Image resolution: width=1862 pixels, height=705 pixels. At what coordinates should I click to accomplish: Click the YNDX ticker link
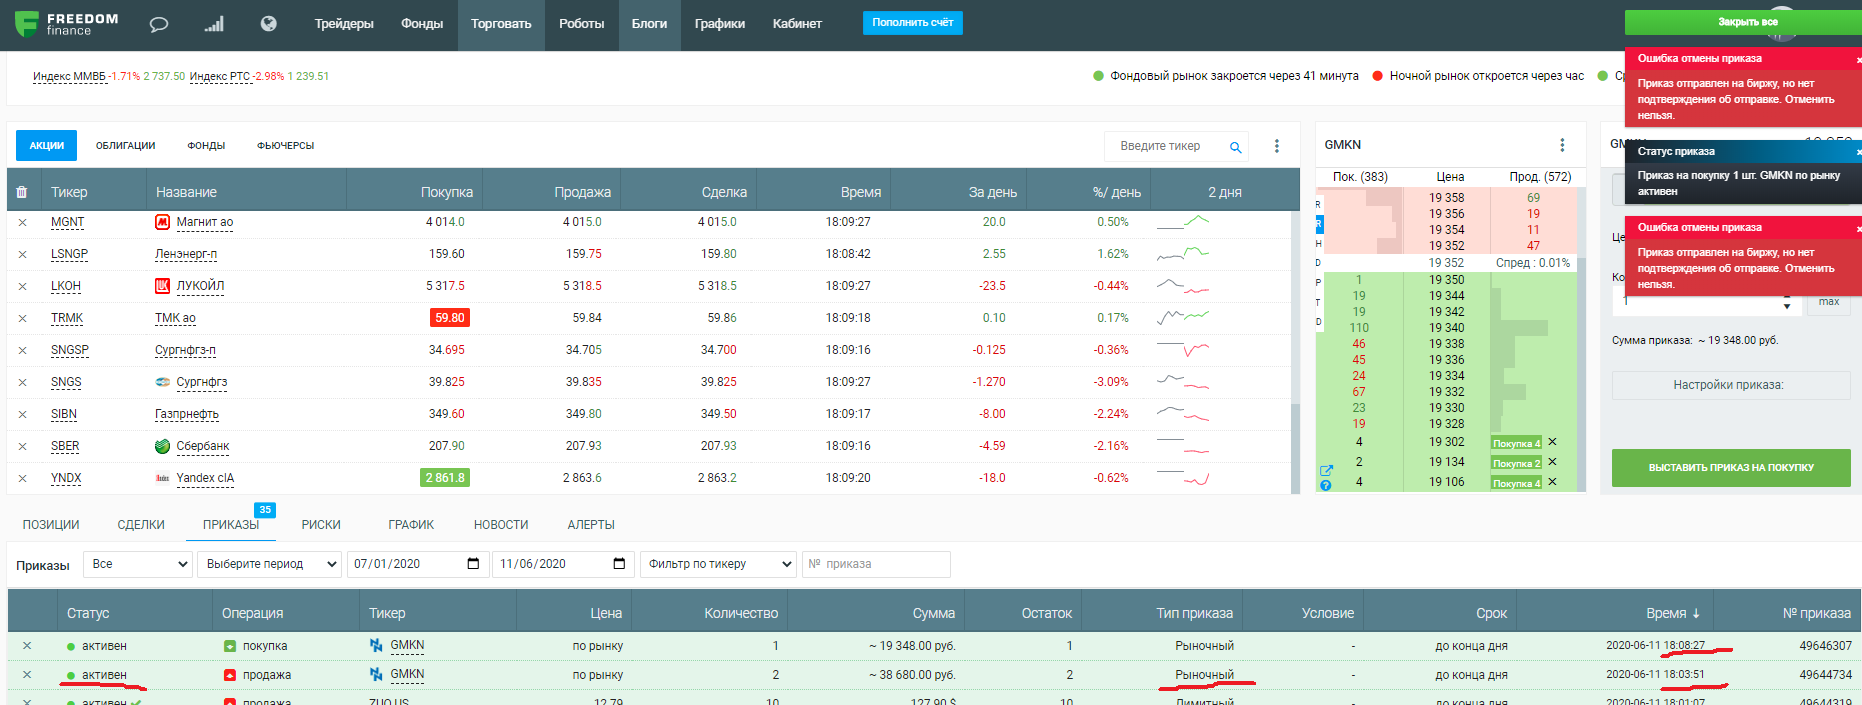click(66, 479)
